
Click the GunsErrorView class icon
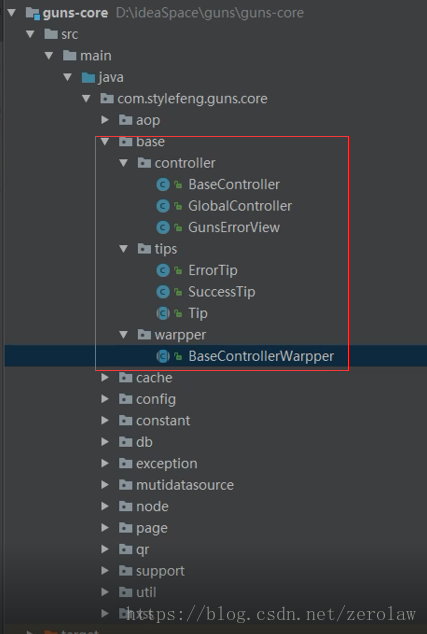pos(163,228)
